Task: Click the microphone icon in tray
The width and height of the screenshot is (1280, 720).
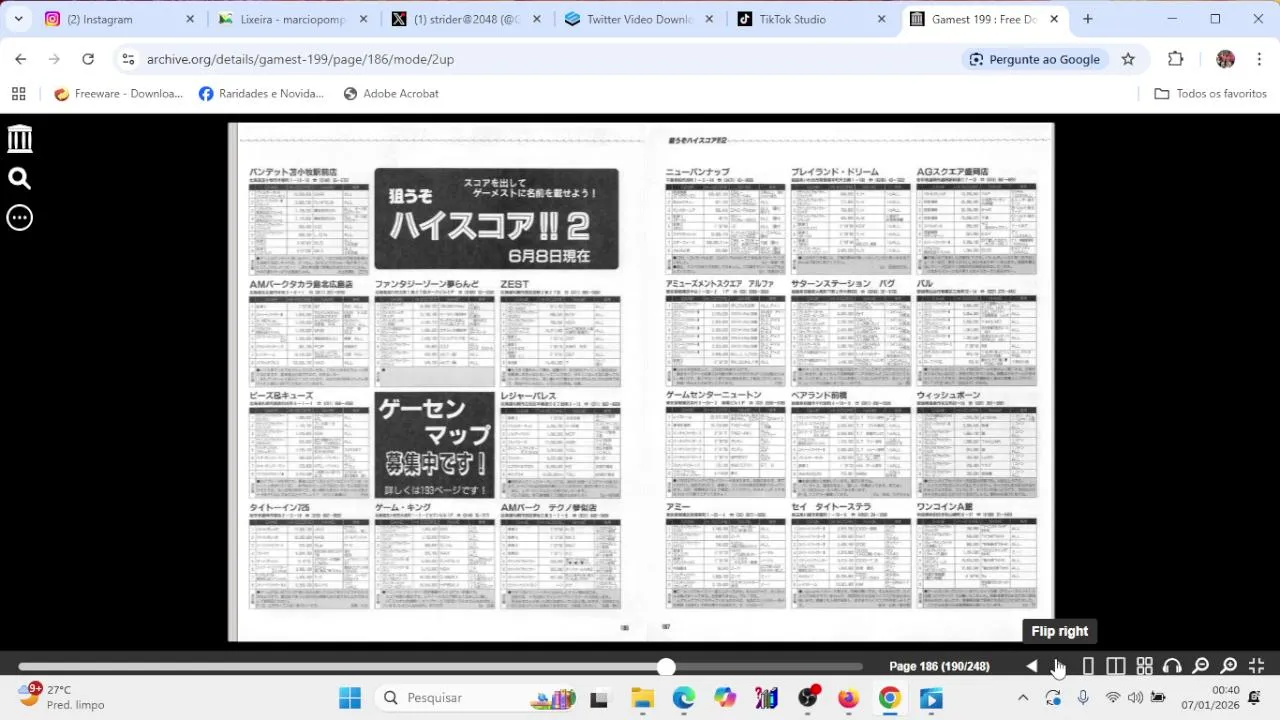Action: click(1083, 698)
